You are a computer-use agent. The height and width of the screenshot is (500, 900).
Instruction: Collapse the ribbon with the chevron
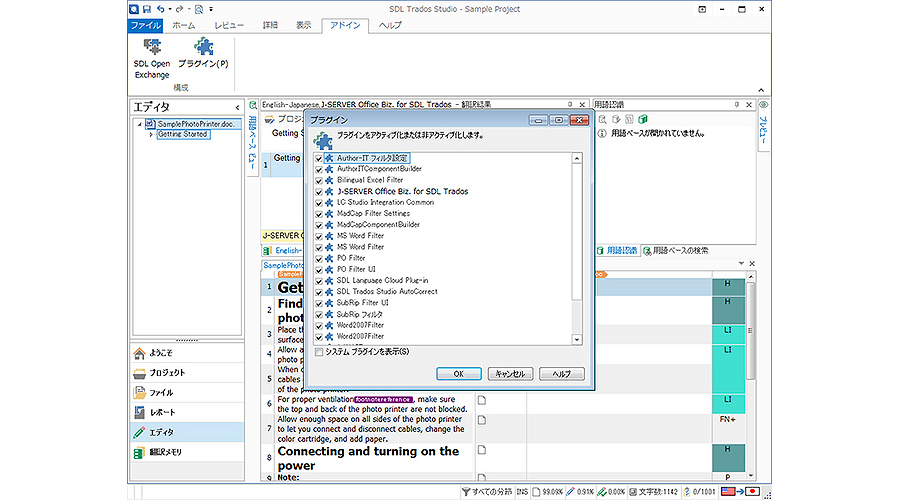pos(761,90)
